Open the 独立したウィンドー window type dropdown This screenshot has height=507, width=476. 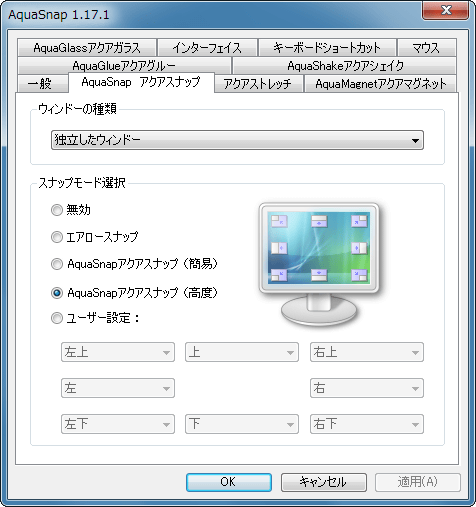click(x=237, y=140)
